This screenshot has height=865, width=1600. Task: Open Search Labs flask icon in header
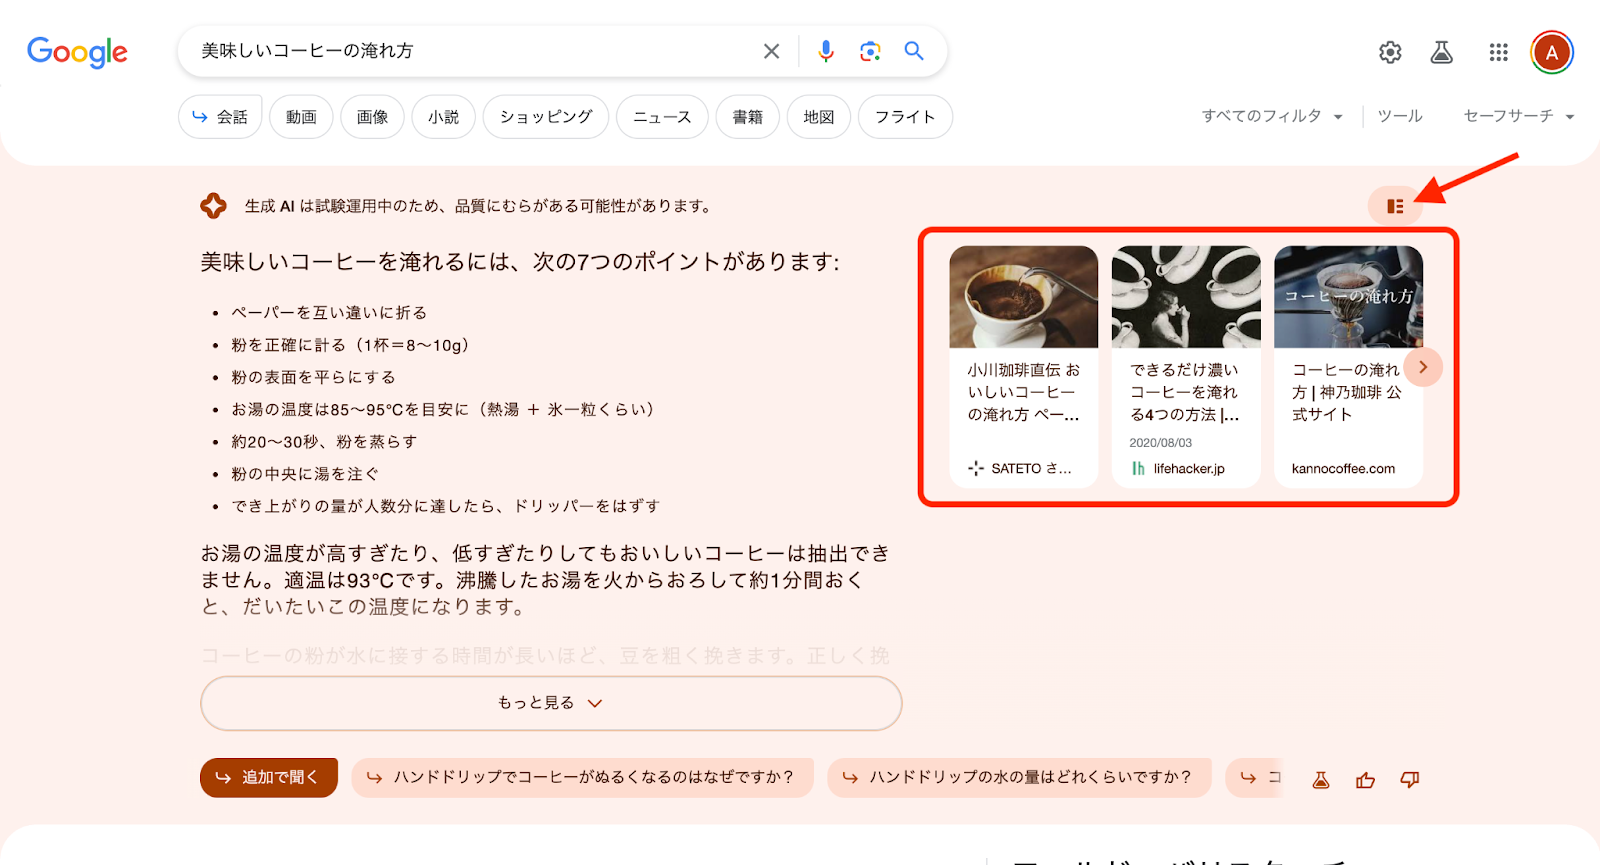coord(1441,52)
